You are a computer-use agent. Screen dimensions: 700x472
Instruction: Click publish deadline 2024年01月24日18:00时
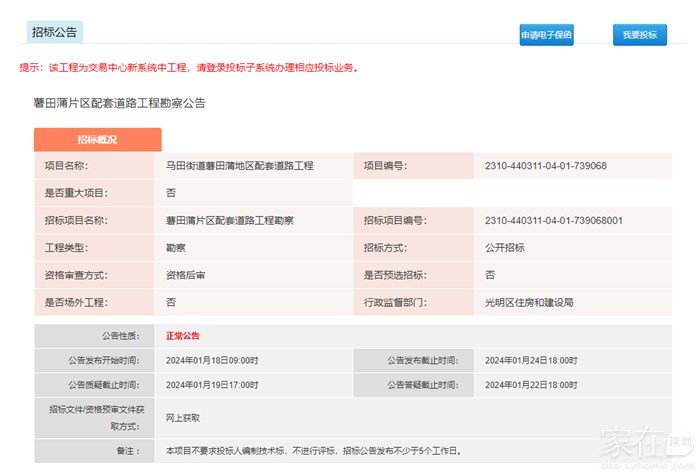[x=531, y=360]
